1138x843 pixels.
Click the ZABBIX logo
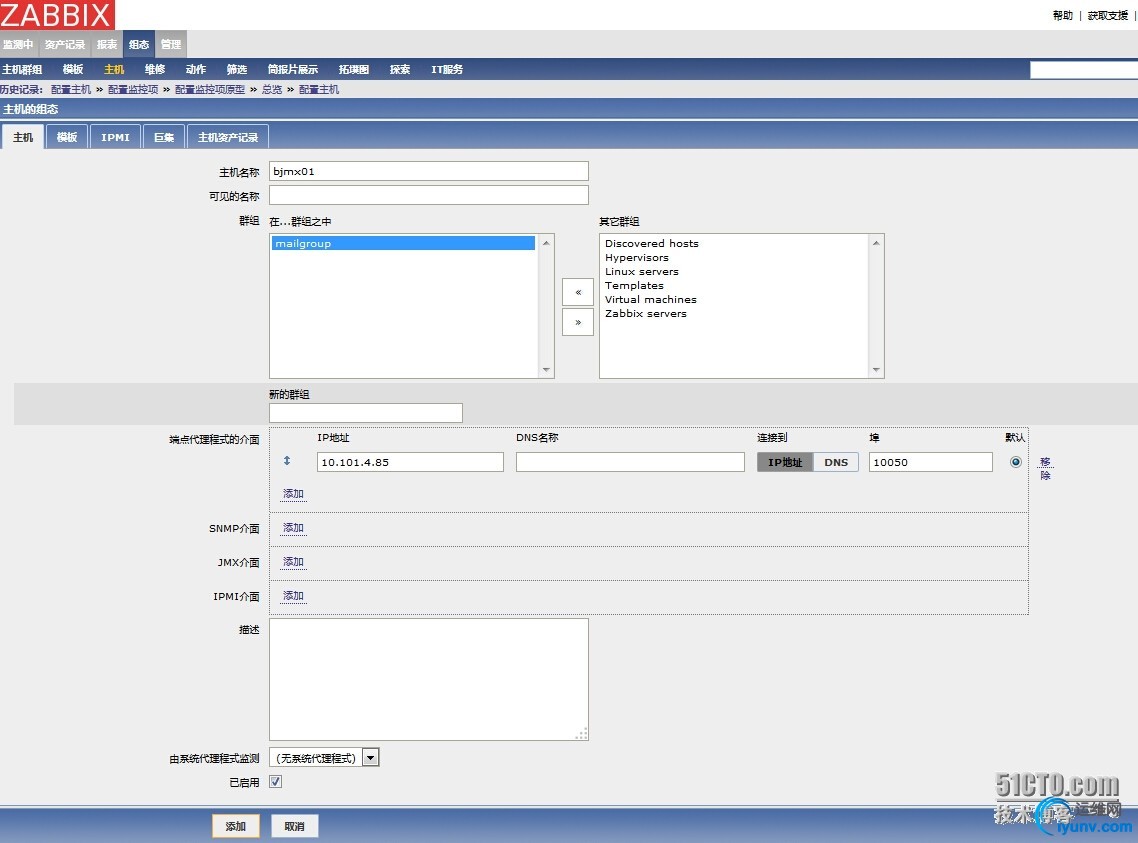pos(57,15)
